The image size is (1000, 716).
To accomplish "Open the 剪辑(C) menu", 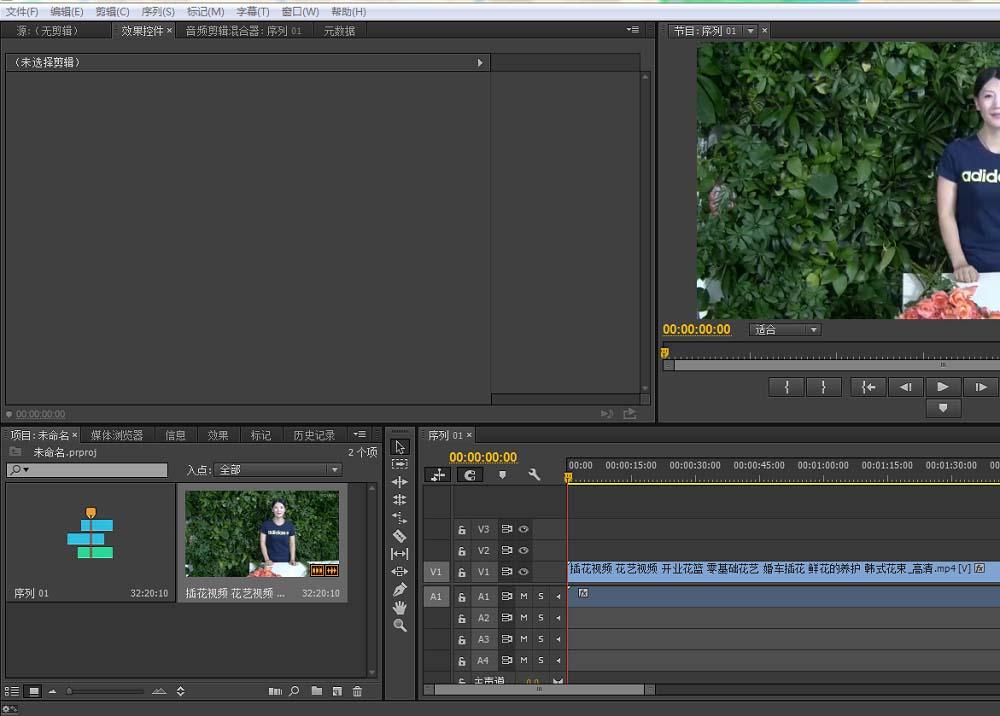I will click(112, 11).
